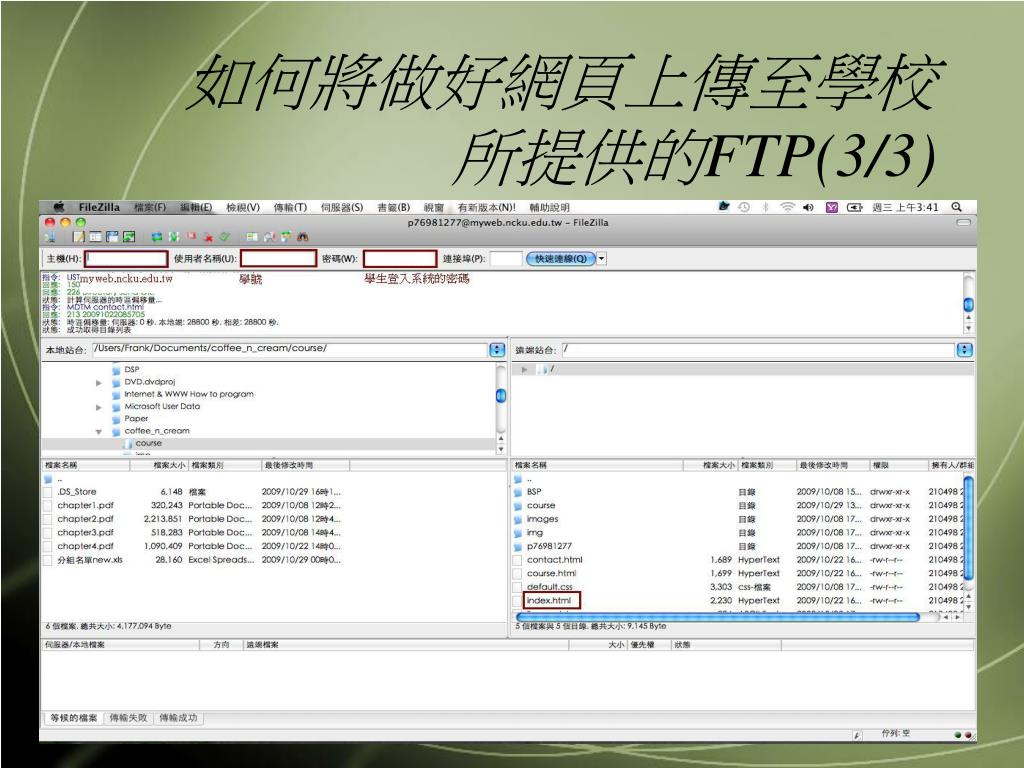Click the purple Yahoo menu bar icon

tap(831, 207)
